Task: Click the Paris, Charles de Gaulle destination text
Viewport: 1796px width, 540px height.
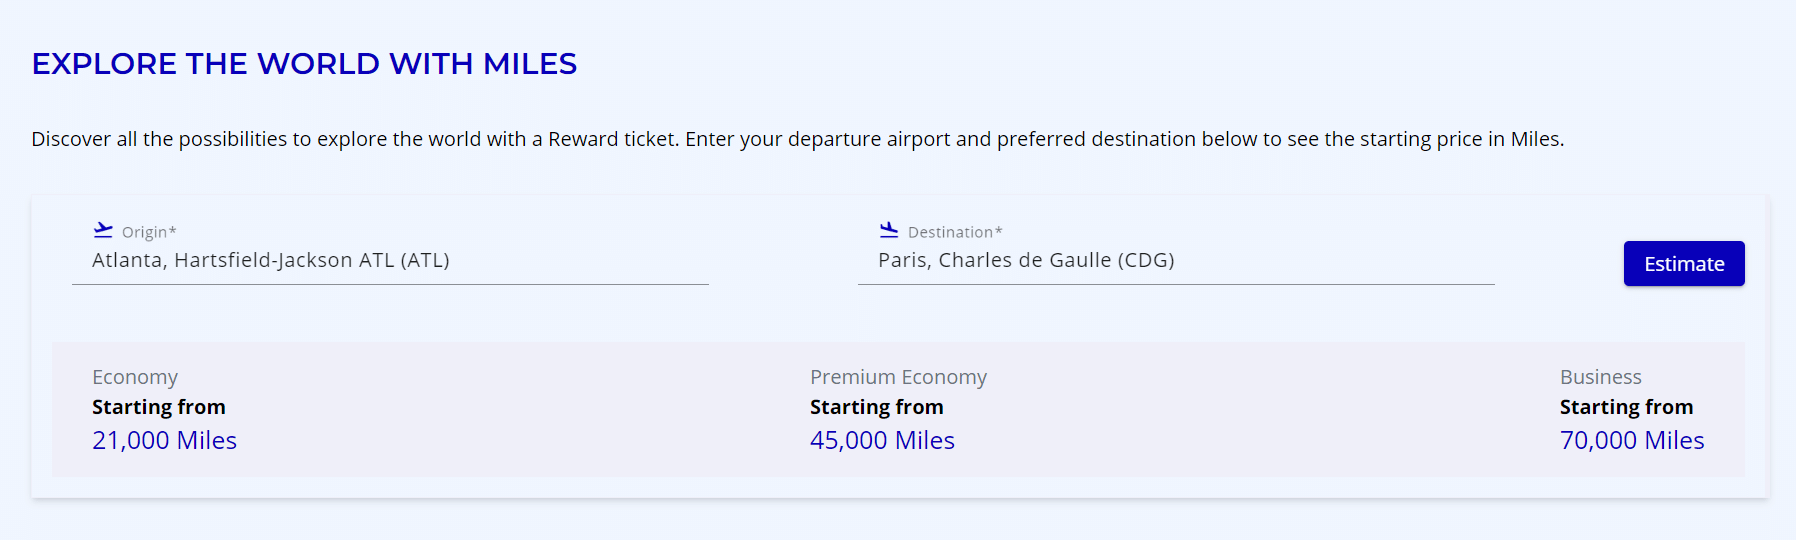Action: click(x=1026, y=260)
